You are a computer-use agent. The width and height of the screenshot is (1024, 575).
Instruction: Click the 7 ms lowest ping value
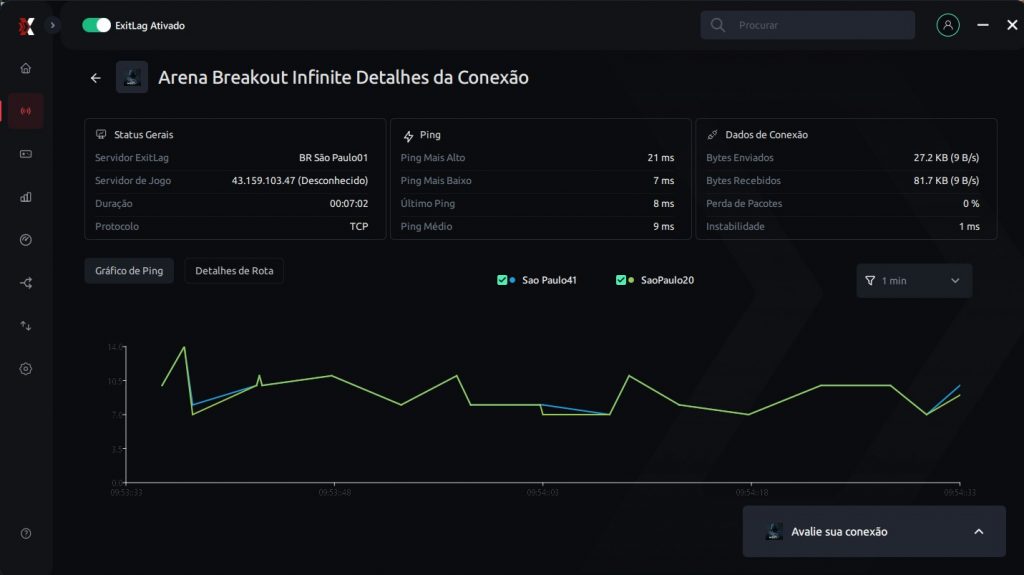coord(664,180)
